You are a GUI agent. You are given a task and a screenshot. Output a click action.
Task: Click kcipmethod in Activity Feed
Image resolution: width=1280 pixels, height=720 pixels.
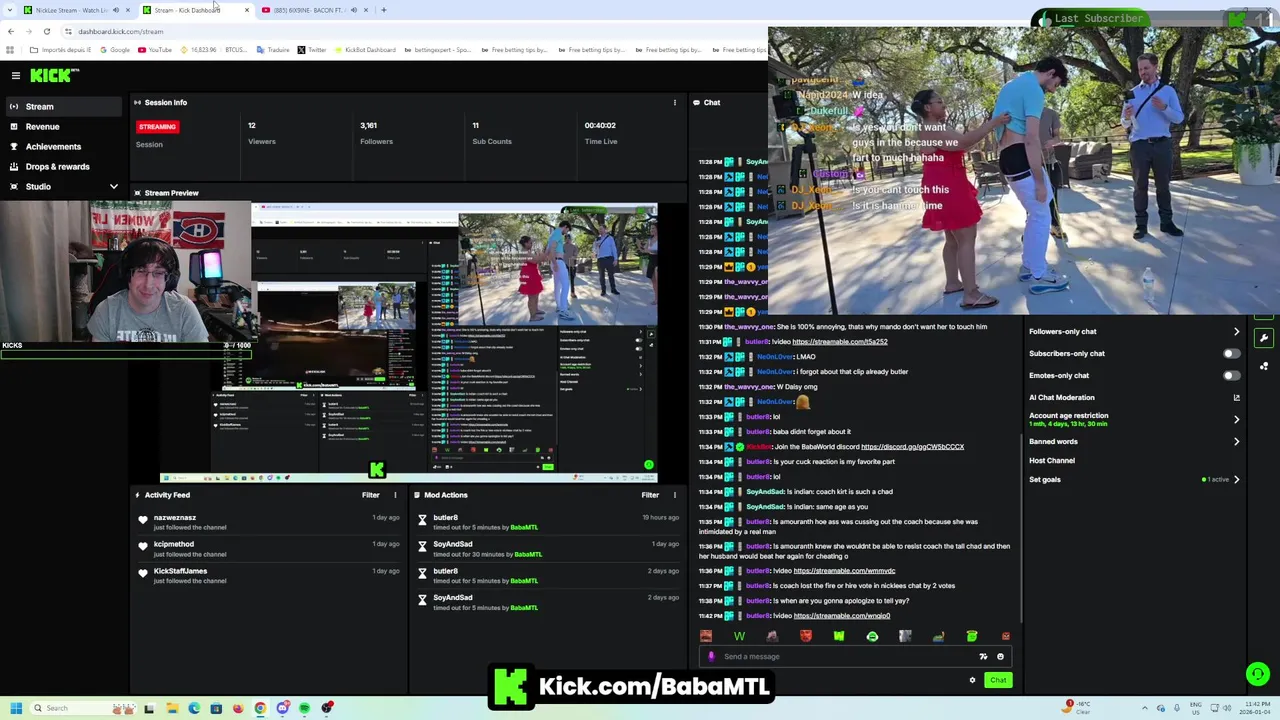(x=174, y=544)
